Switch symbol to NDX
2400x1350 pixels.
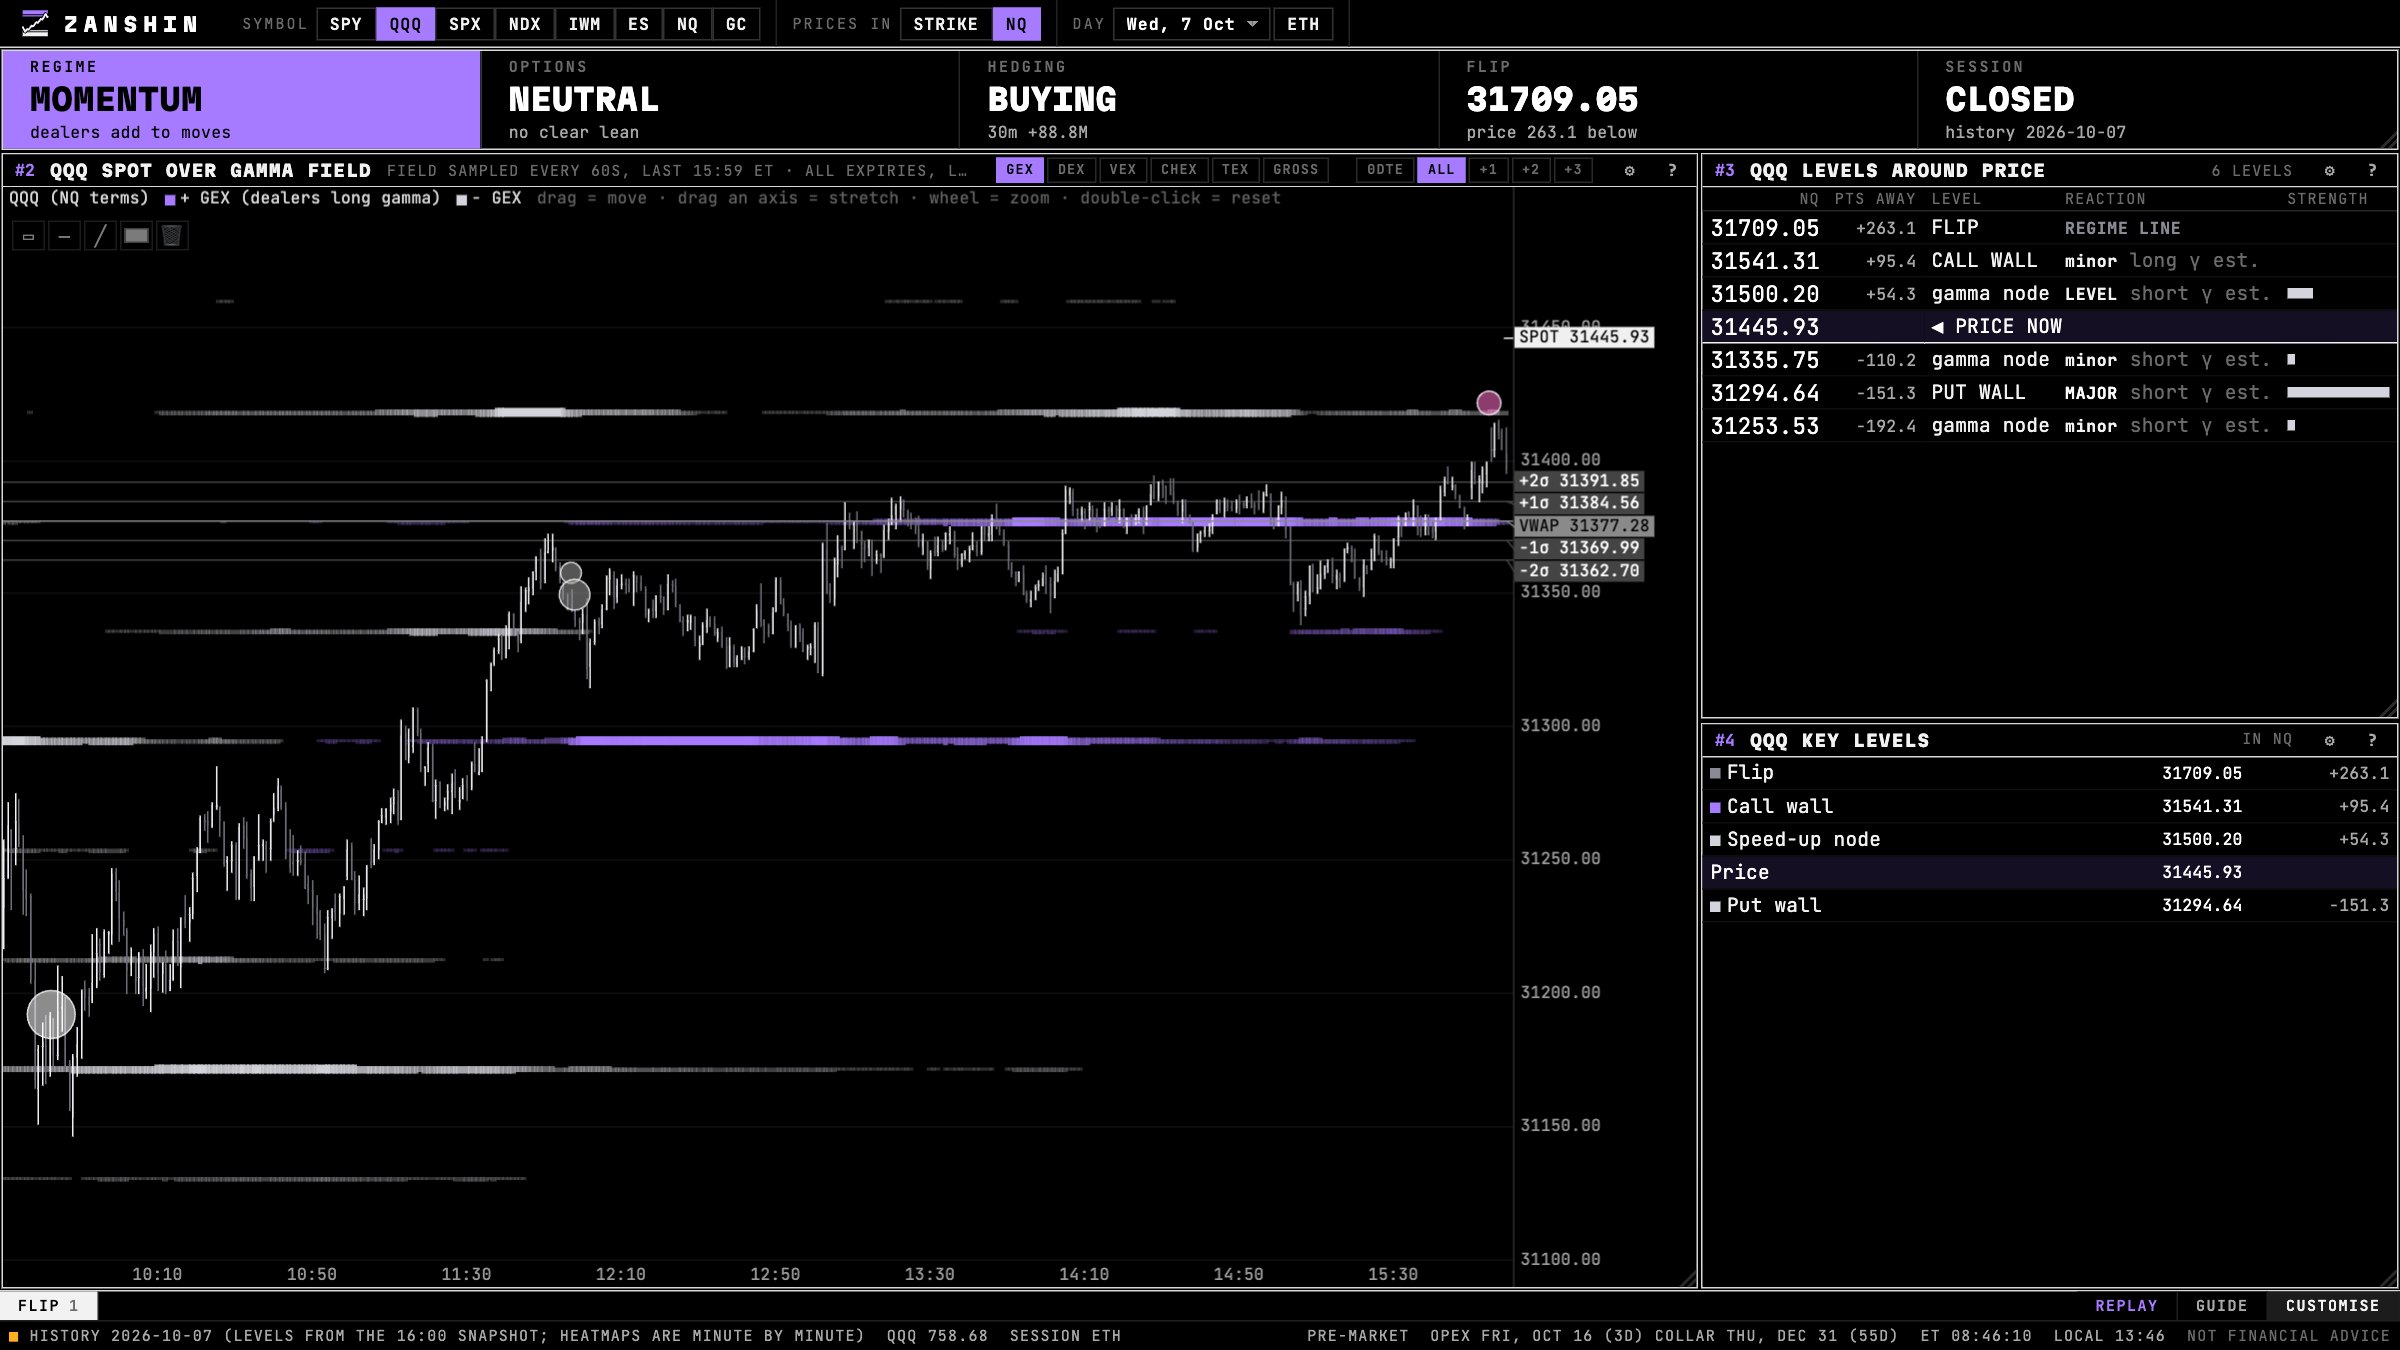click(524, 24)
